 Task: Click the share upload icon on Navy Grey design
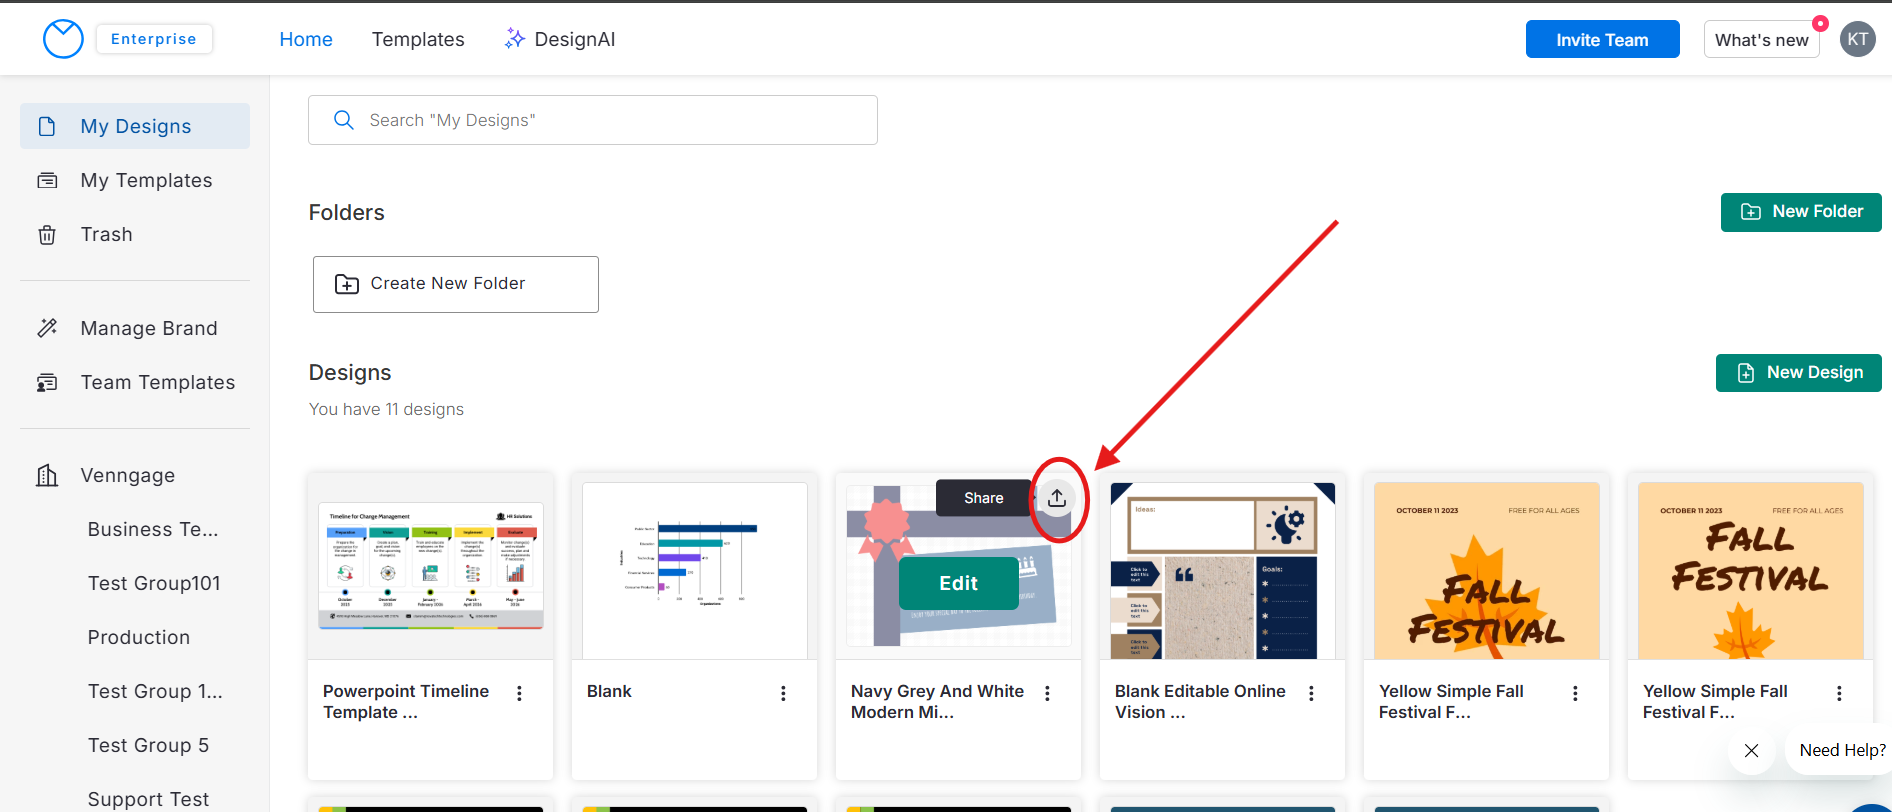click(1057, 498)
